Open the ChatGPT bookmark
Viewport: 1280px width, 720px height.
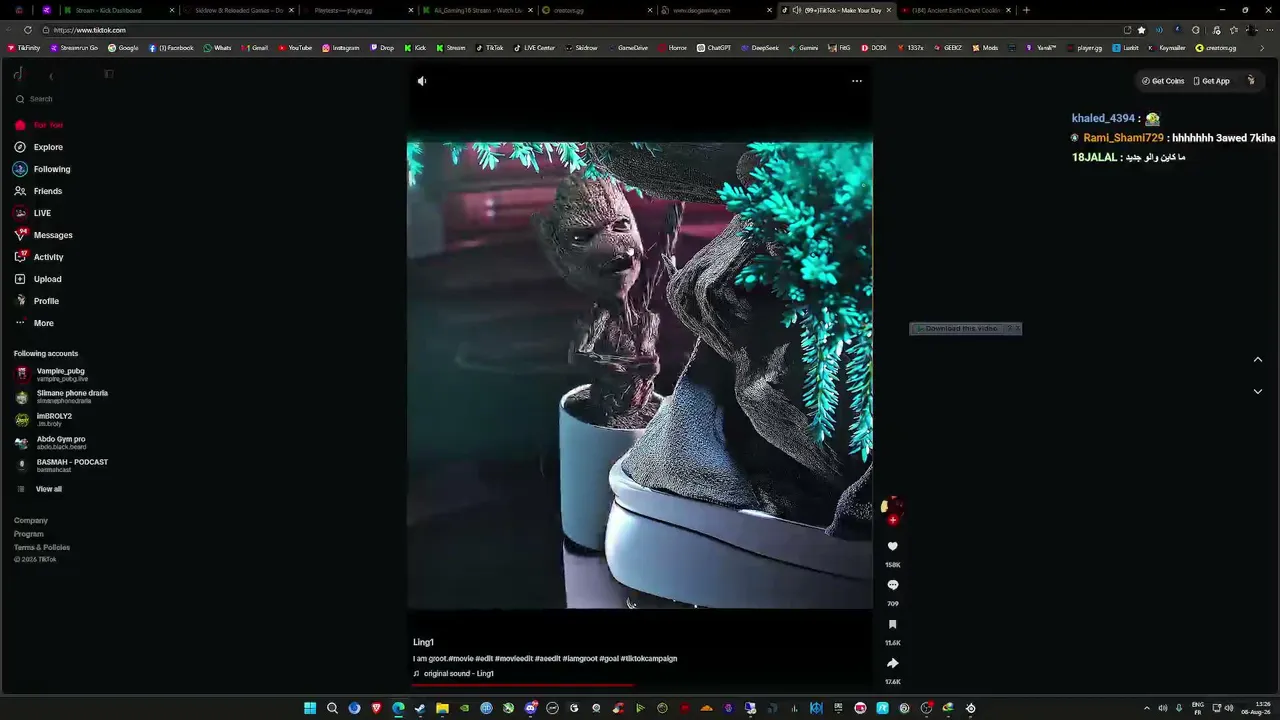[x=714, y=48]
